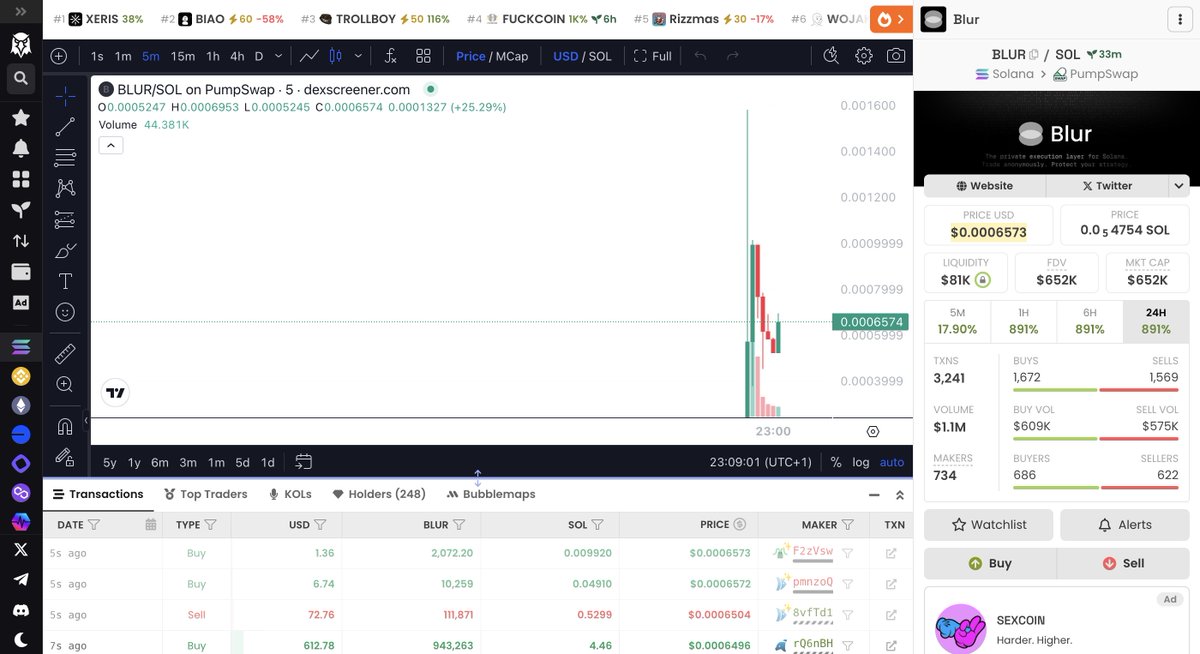
Task: Switch to the Holders (248) tab
Action: point(379,494)
